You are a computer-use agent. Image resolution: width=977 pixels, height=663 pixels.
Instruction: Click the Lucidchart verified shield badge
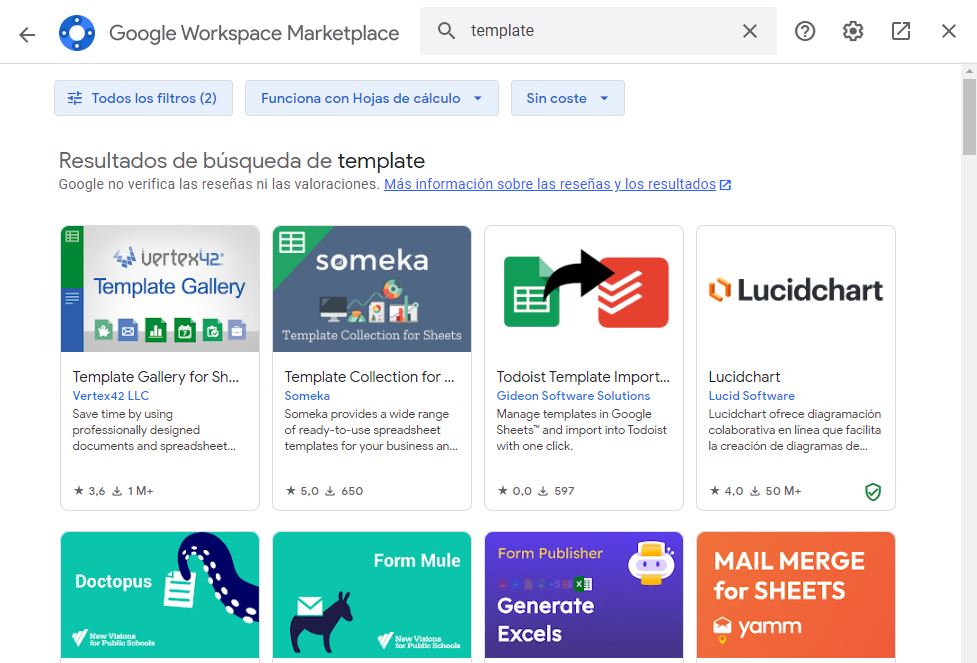tap(873, 492)
